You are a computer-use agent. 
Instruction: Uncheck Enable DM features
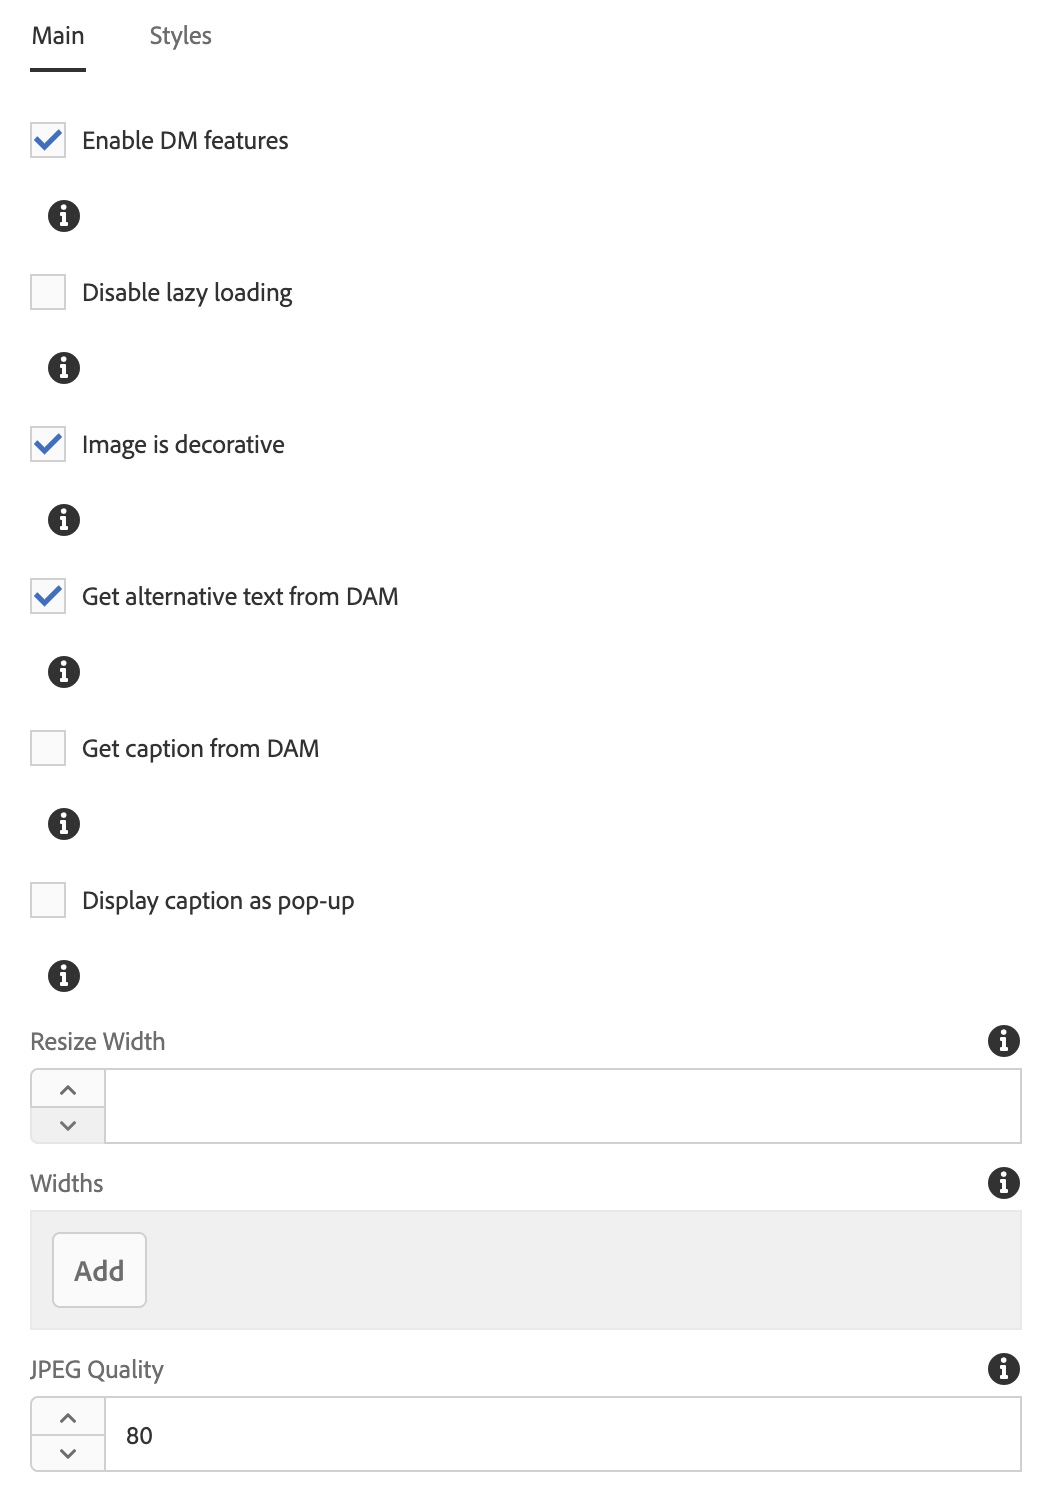[x=46, y=140]
